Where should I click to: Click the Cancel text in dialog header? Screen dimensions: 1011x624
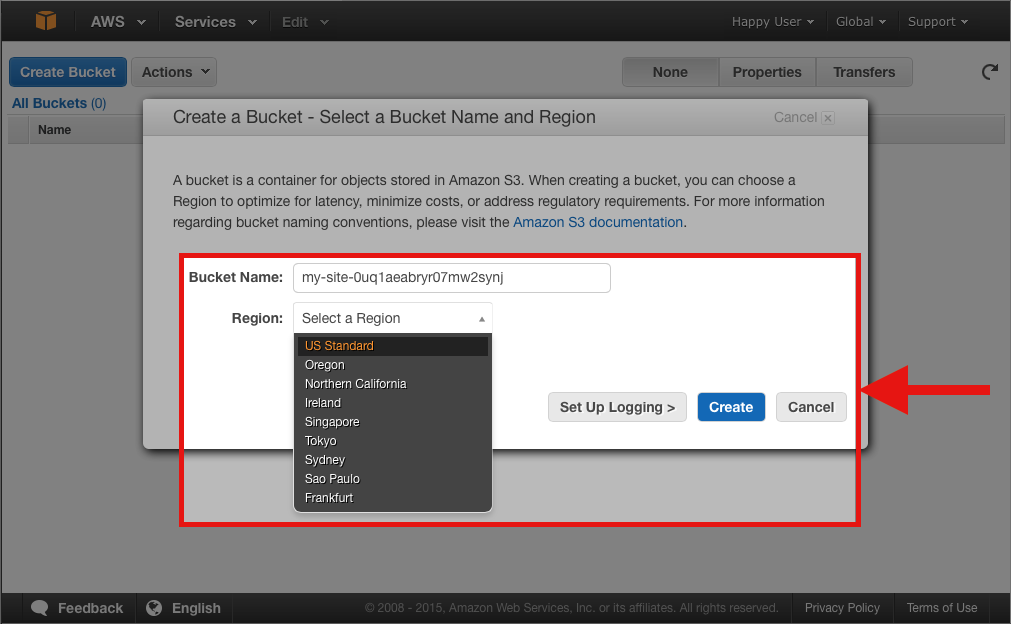[x=795, y=117]
